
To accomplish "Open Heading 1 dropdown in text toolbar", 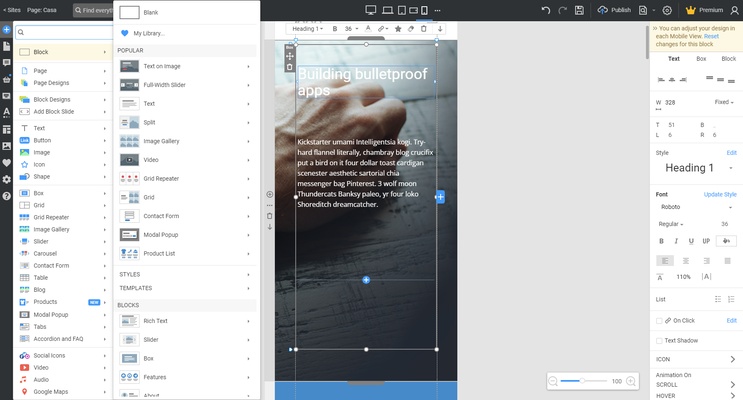I will pyautogui.click(x=307, y=29).
